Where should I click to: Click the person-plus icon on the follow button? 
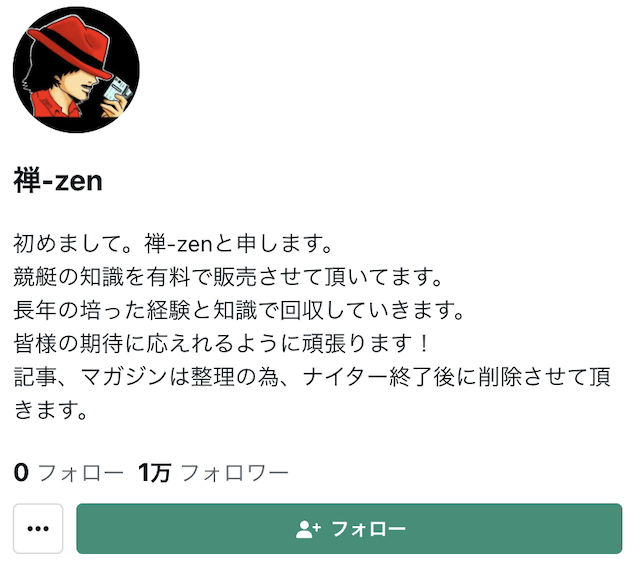[308, 529]
